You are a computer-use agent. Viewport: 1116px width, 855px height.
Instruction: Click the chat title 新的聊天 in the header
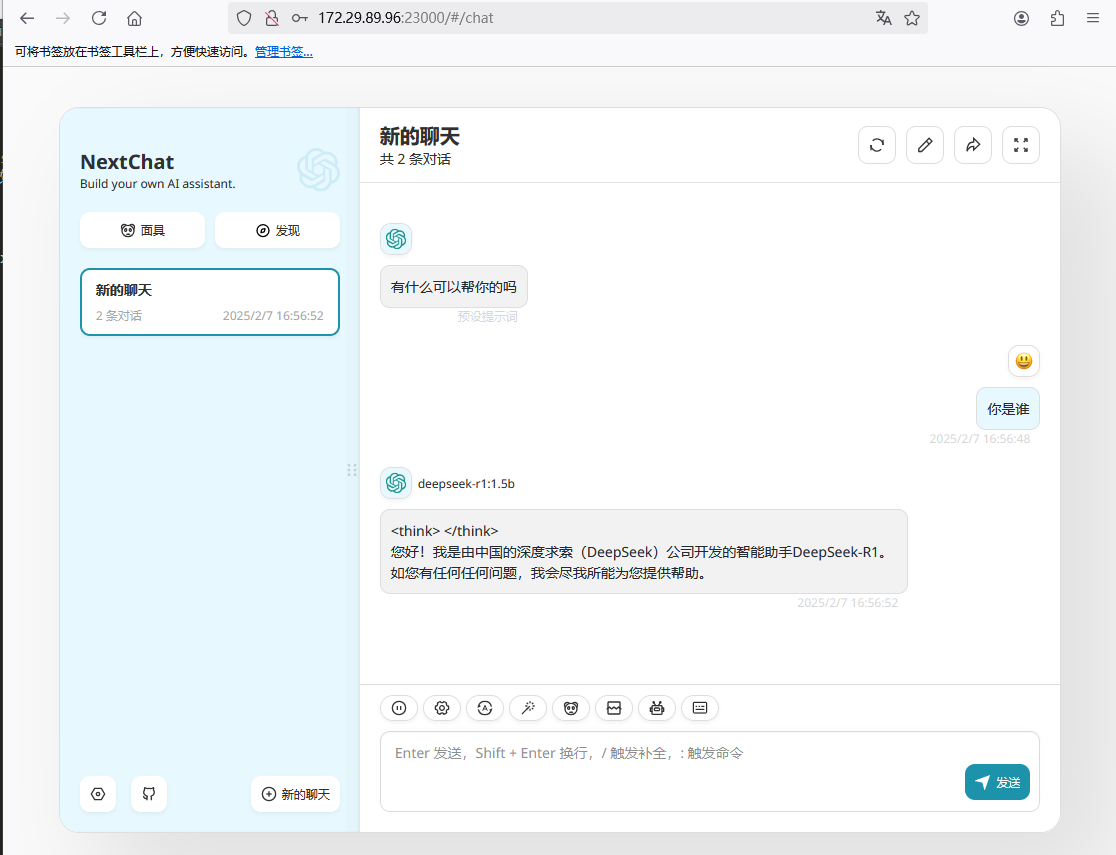click(x=419, y=136)
